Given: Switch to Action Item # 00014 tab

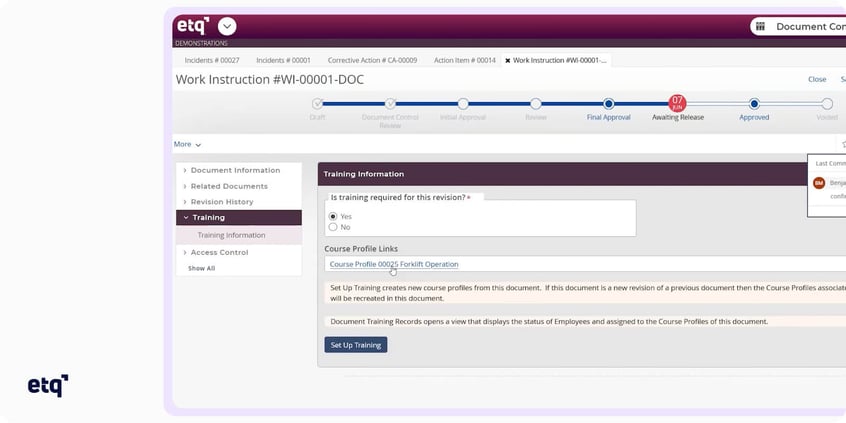Looking at the screenshot, I should point(465,60).
